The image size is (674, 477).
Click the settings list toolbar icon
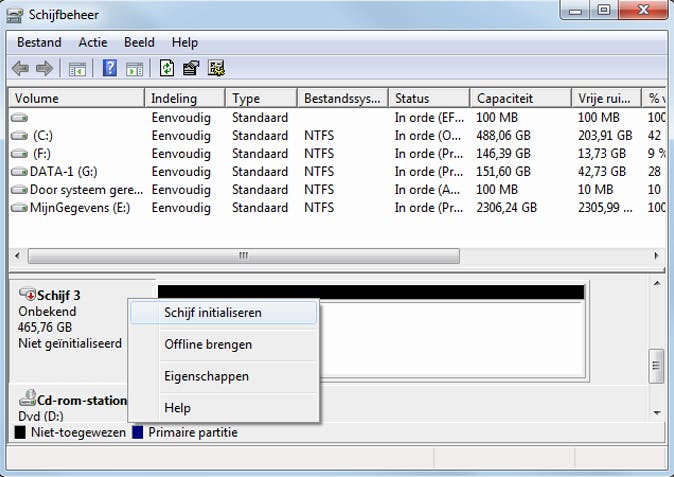point(216,68)
